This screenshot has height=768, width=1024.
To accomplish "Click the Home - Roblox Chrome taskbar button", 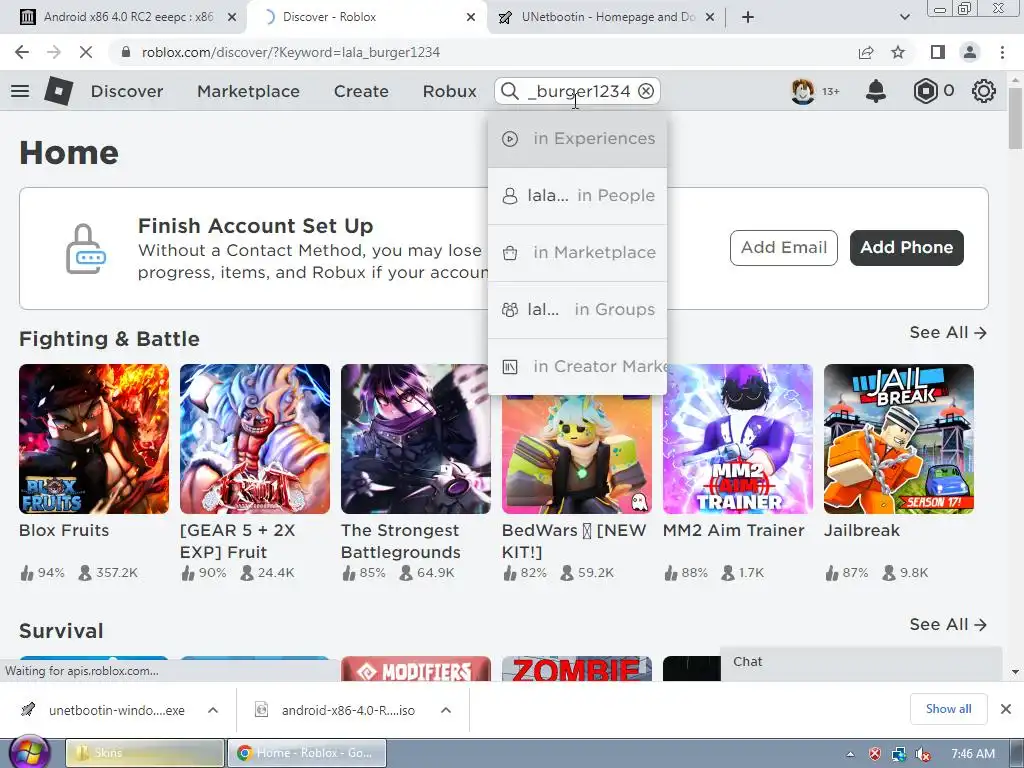I will point(306,753).
